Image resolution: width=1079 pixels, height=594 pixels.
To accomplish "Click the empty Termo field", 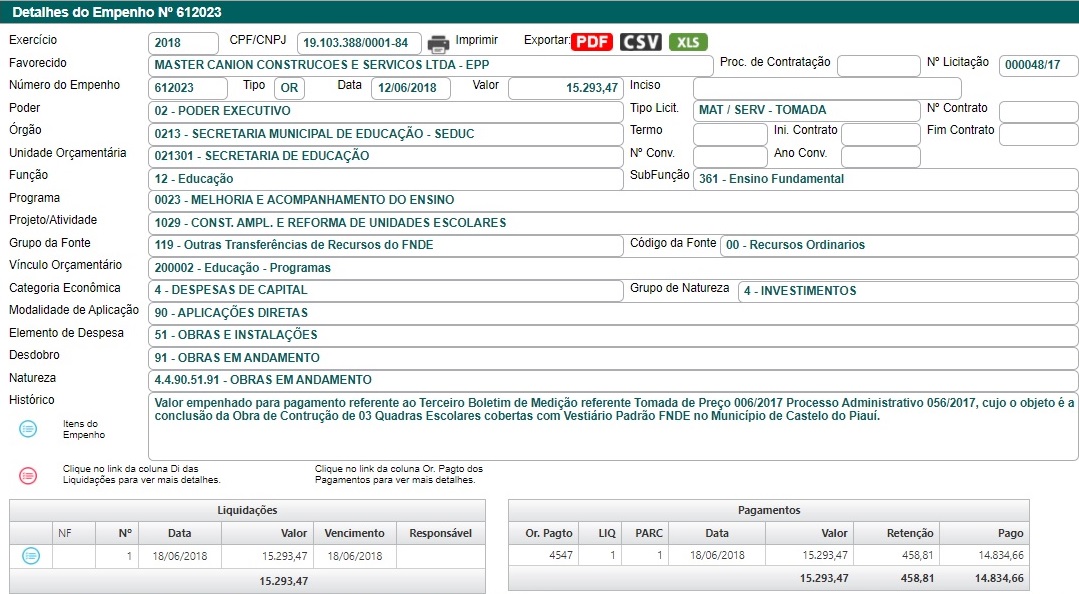I will [730, 134].
